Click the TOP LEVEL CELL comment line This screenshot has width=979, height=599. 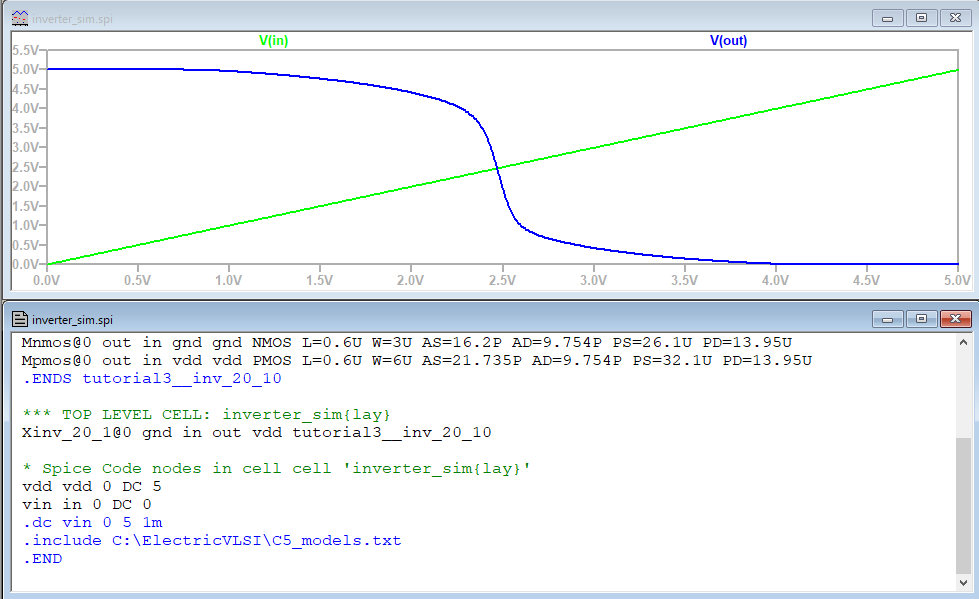(x=207, y=415)
